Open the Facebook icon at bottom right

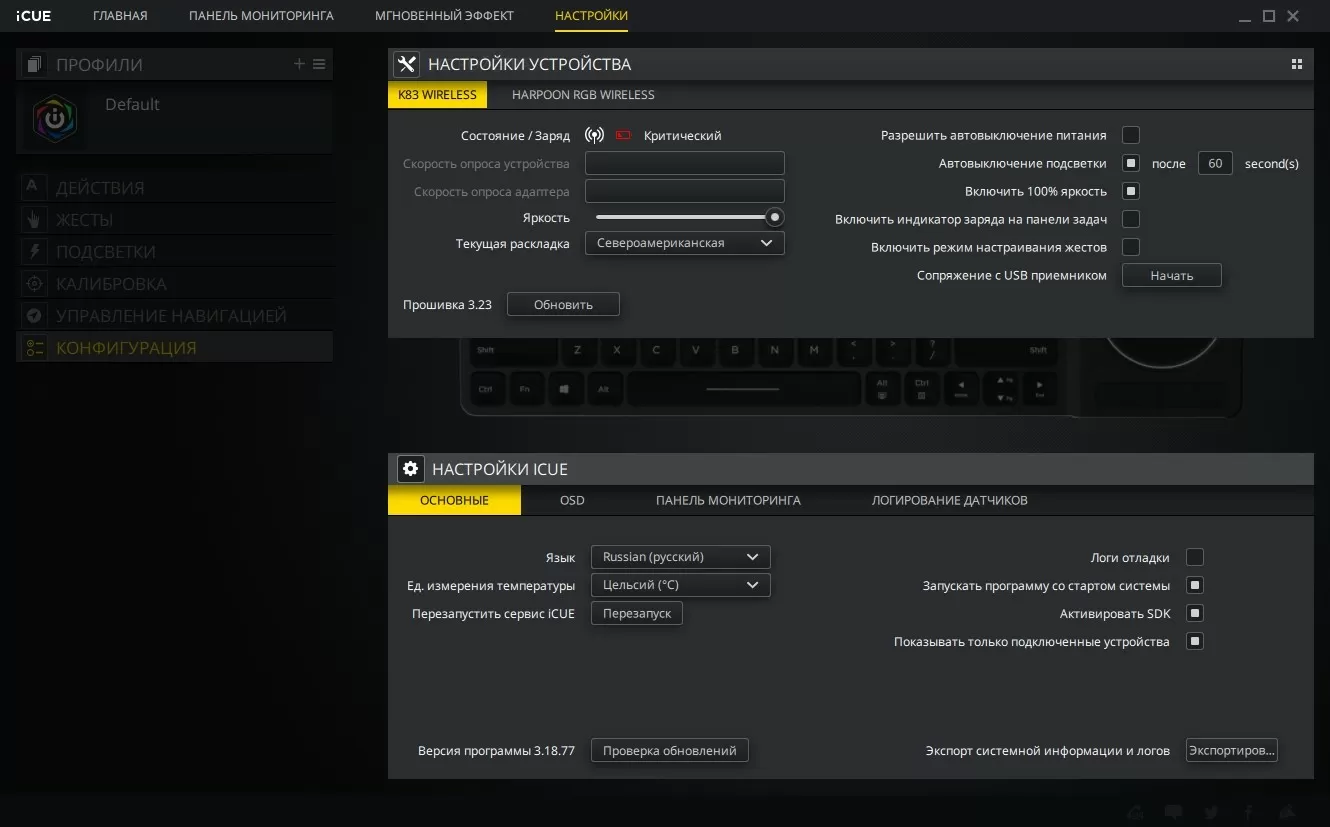click(x=1249, y=812)
